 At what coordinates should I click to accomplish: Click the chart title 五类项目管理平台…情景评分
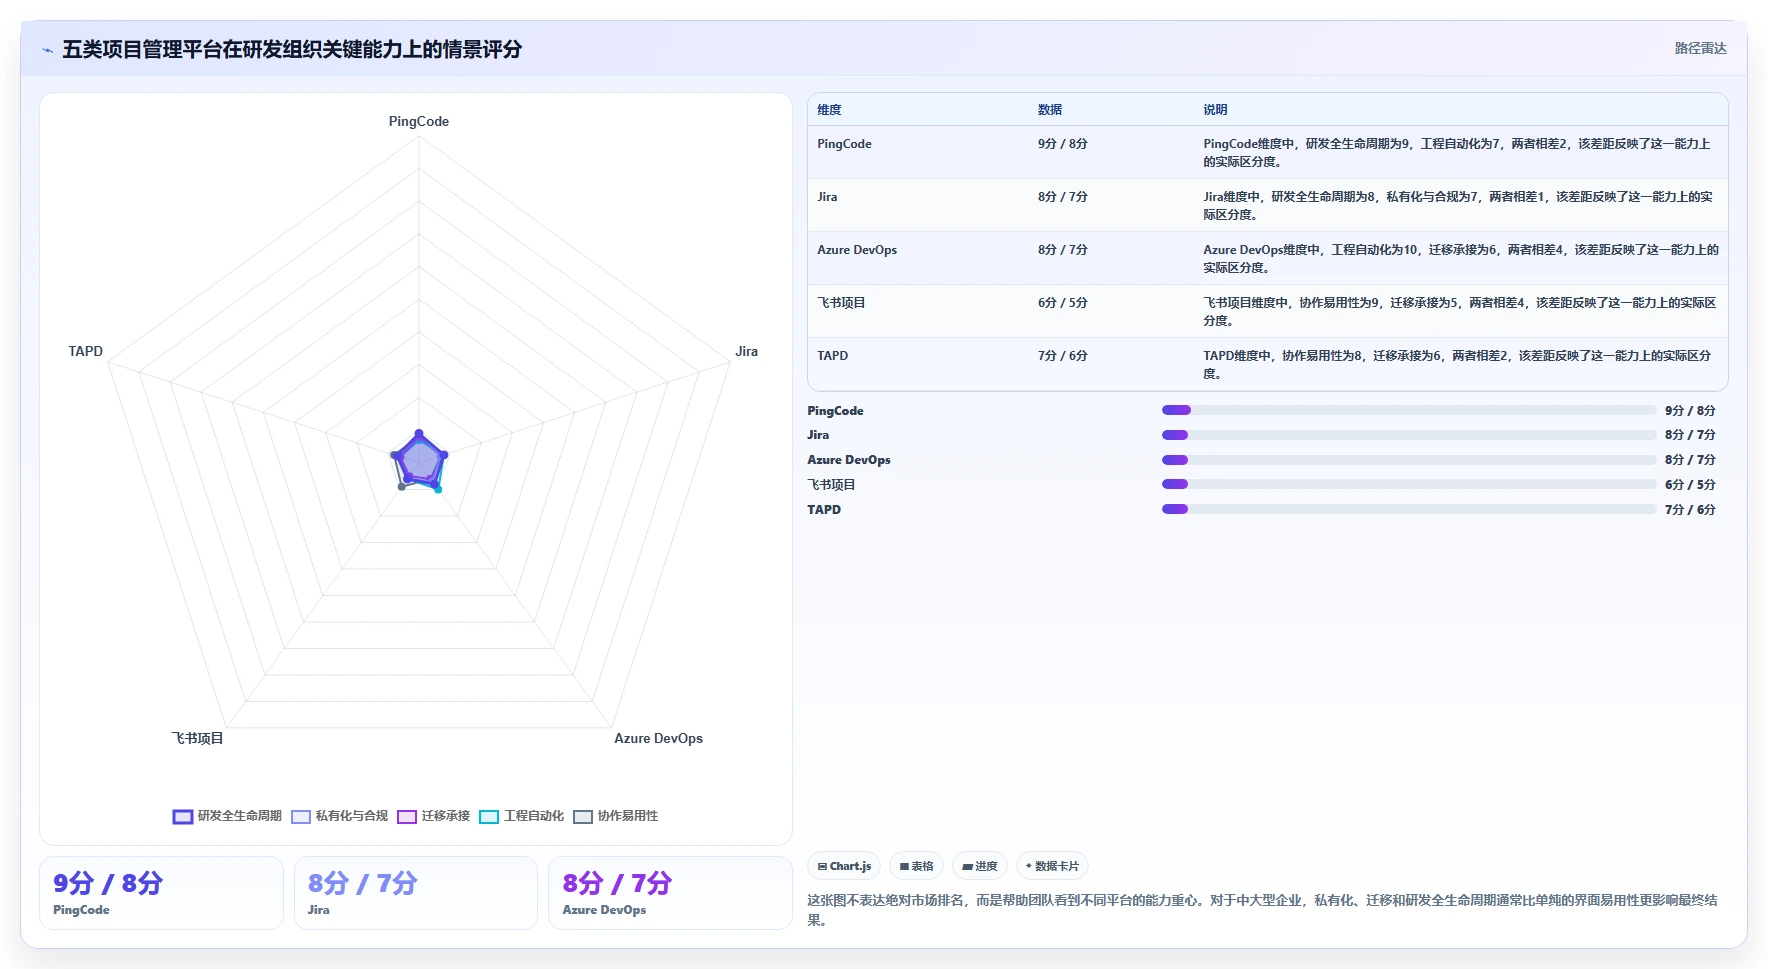(292, 50)
